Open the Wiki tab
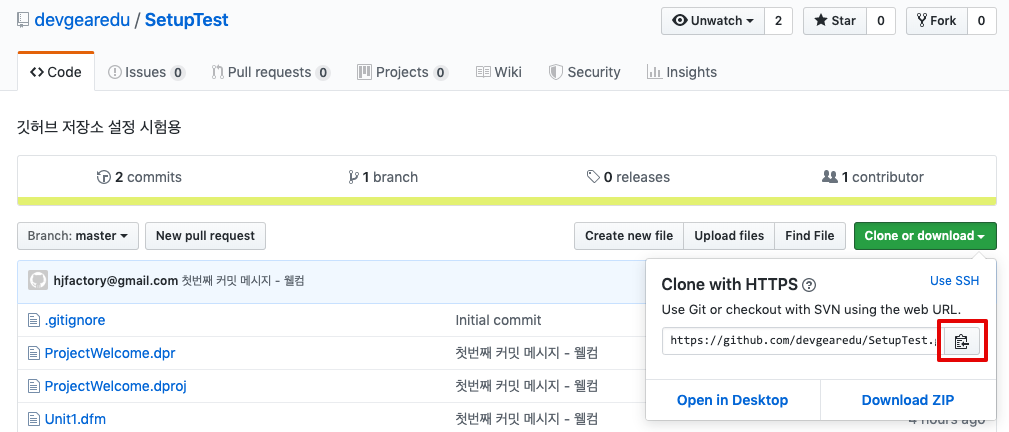1009x432 pixels. coord(499,72)
